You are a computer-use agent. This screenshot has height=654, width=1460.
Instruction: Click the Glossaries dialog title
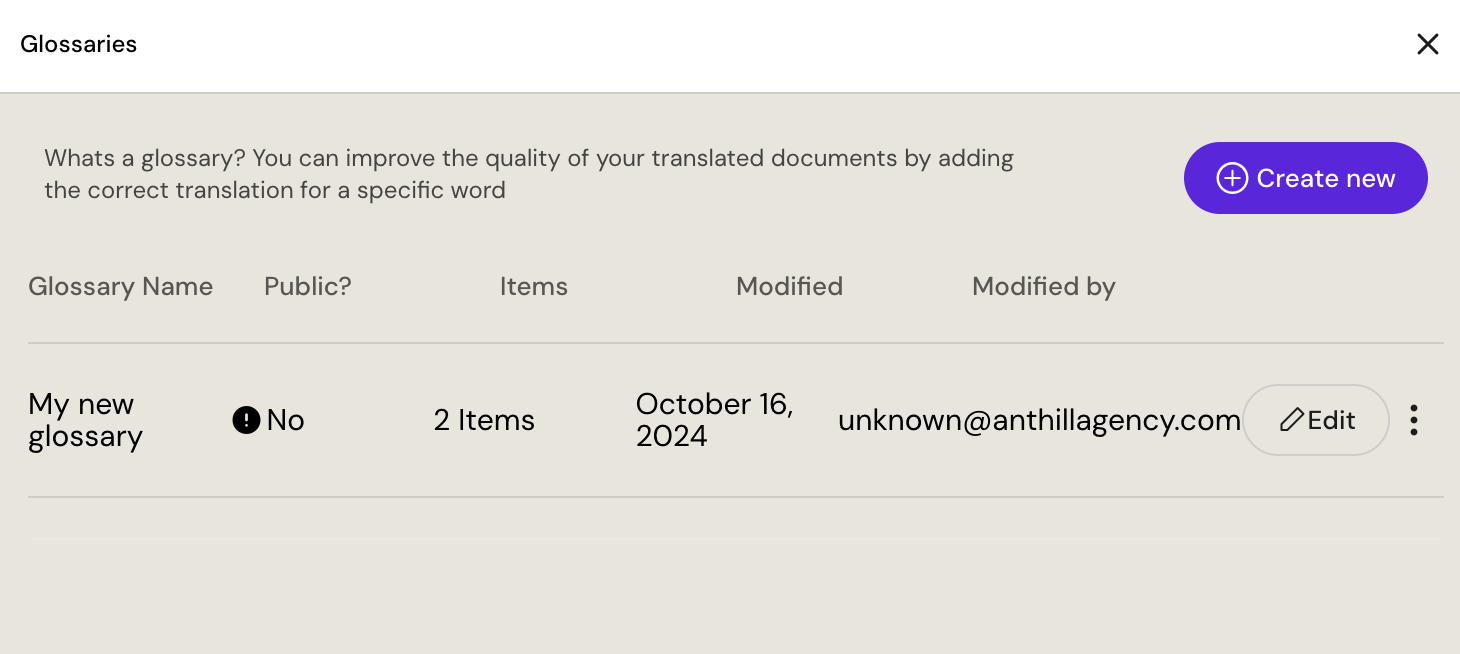pyautogui.click(x=78, y=44)
